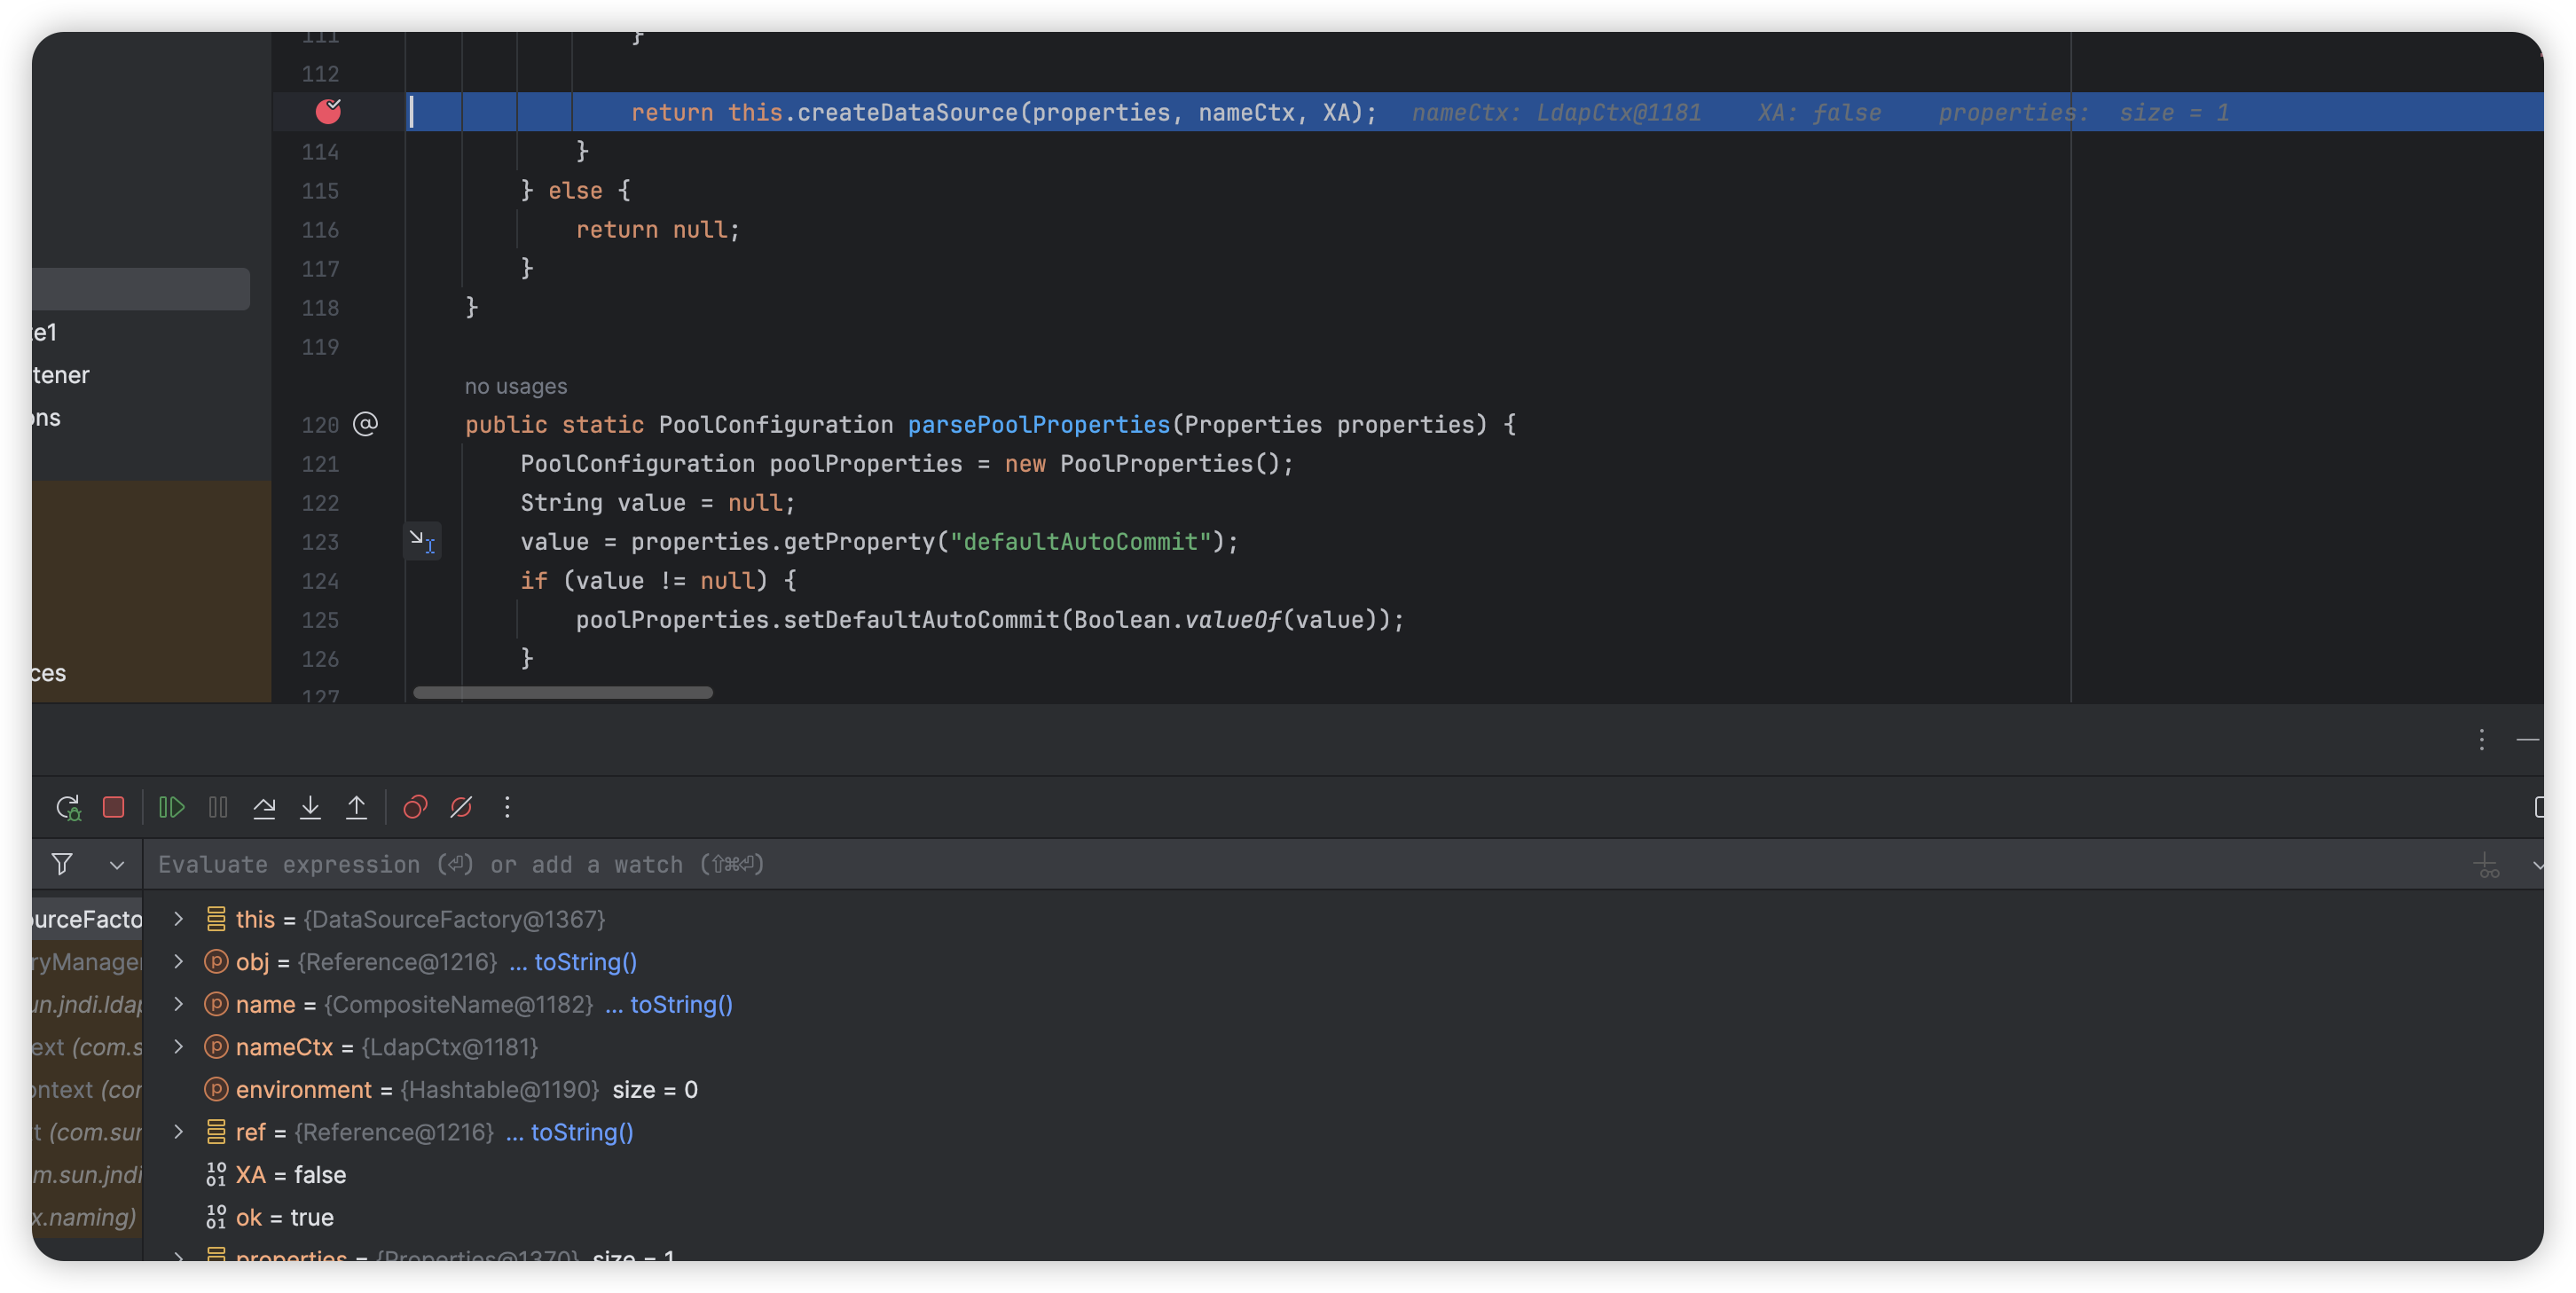Click the step into icon in debug toolbar

pyautogui.click(x=310, y=806)
